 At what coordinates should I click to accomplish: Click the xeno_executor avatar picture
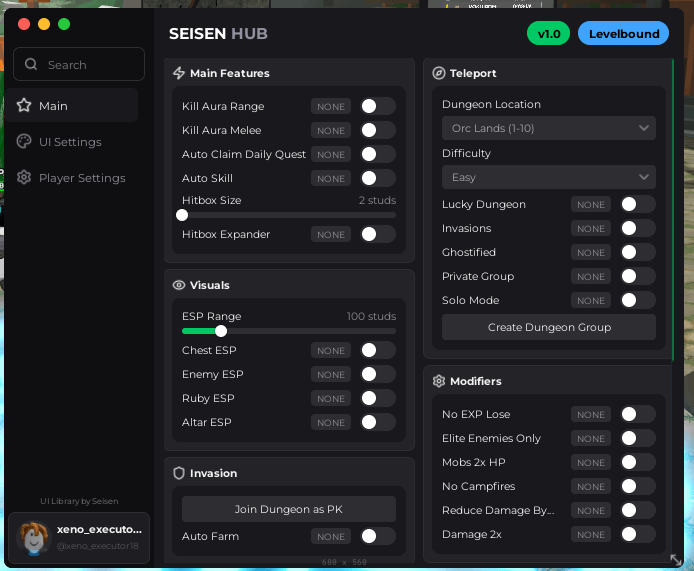coord(33,538)
